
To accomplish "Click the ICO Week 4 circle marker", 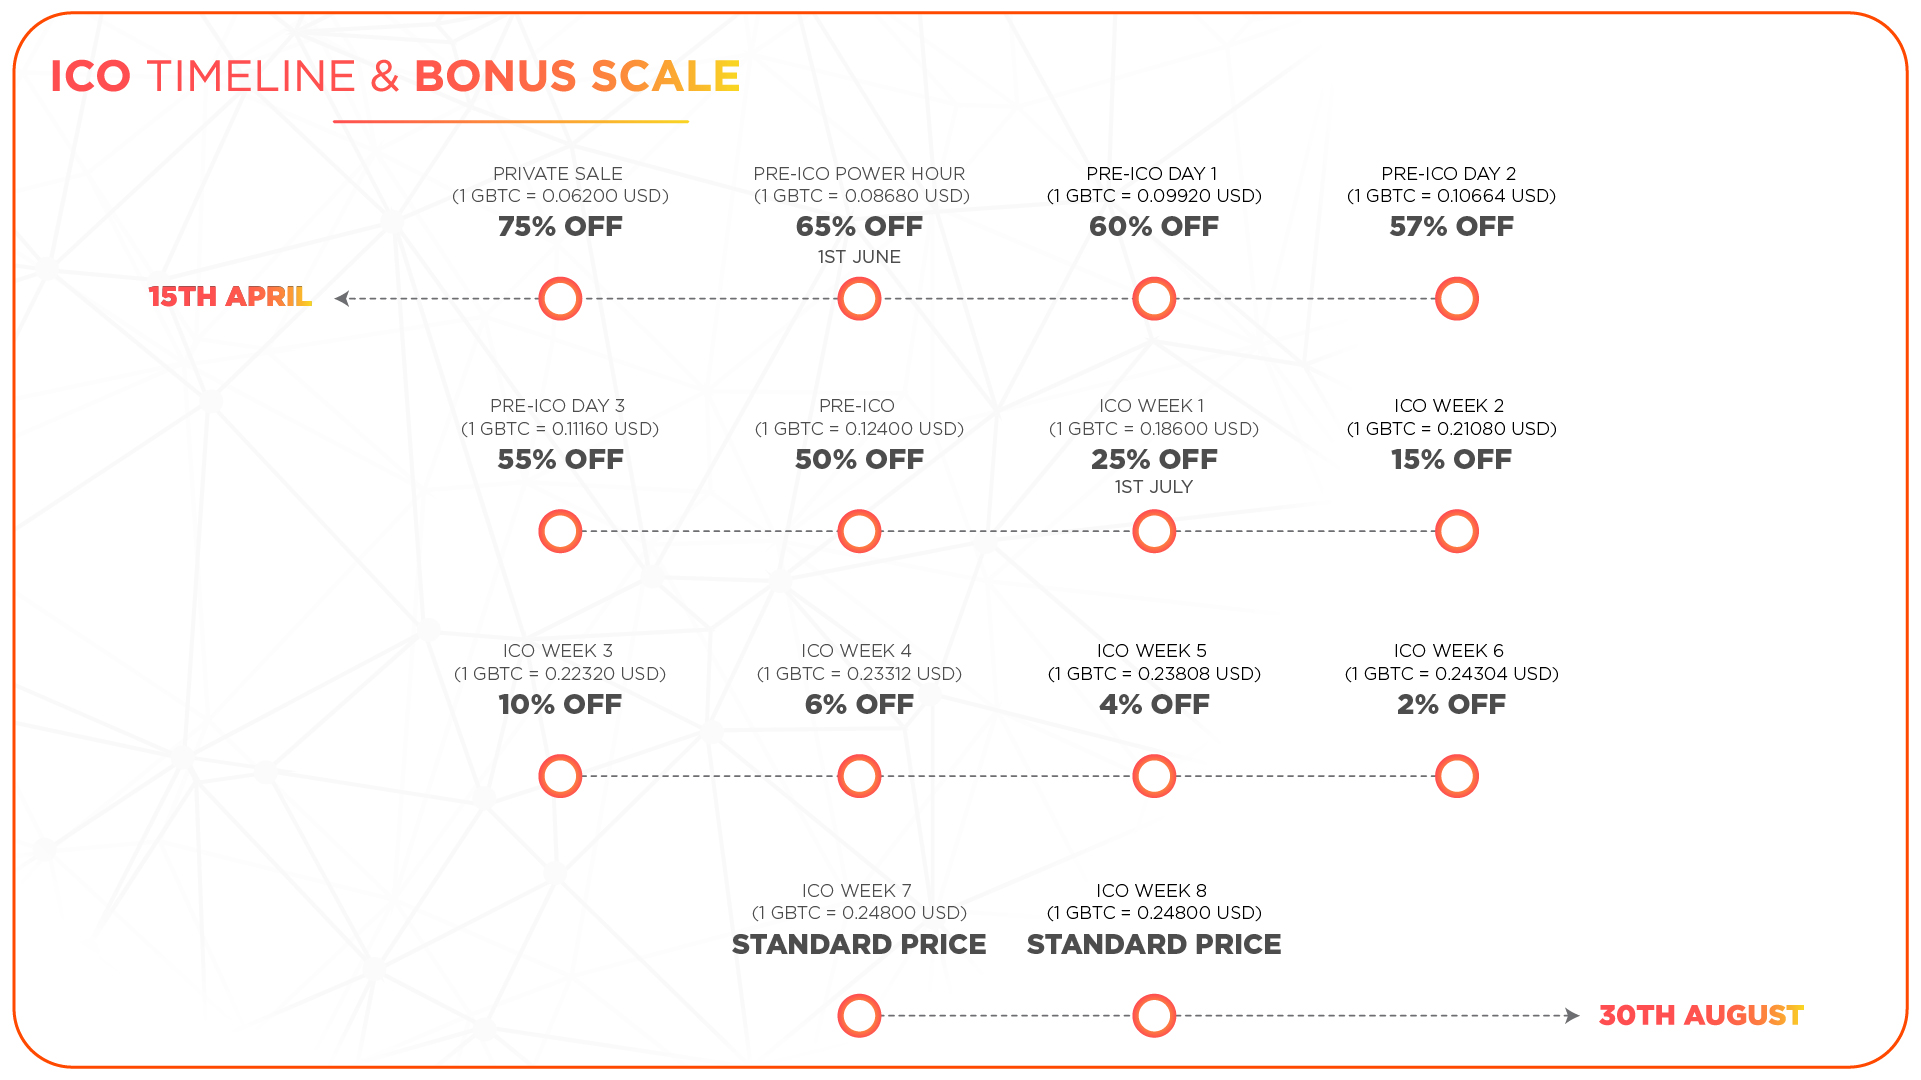I will click(x=859, y=776).
